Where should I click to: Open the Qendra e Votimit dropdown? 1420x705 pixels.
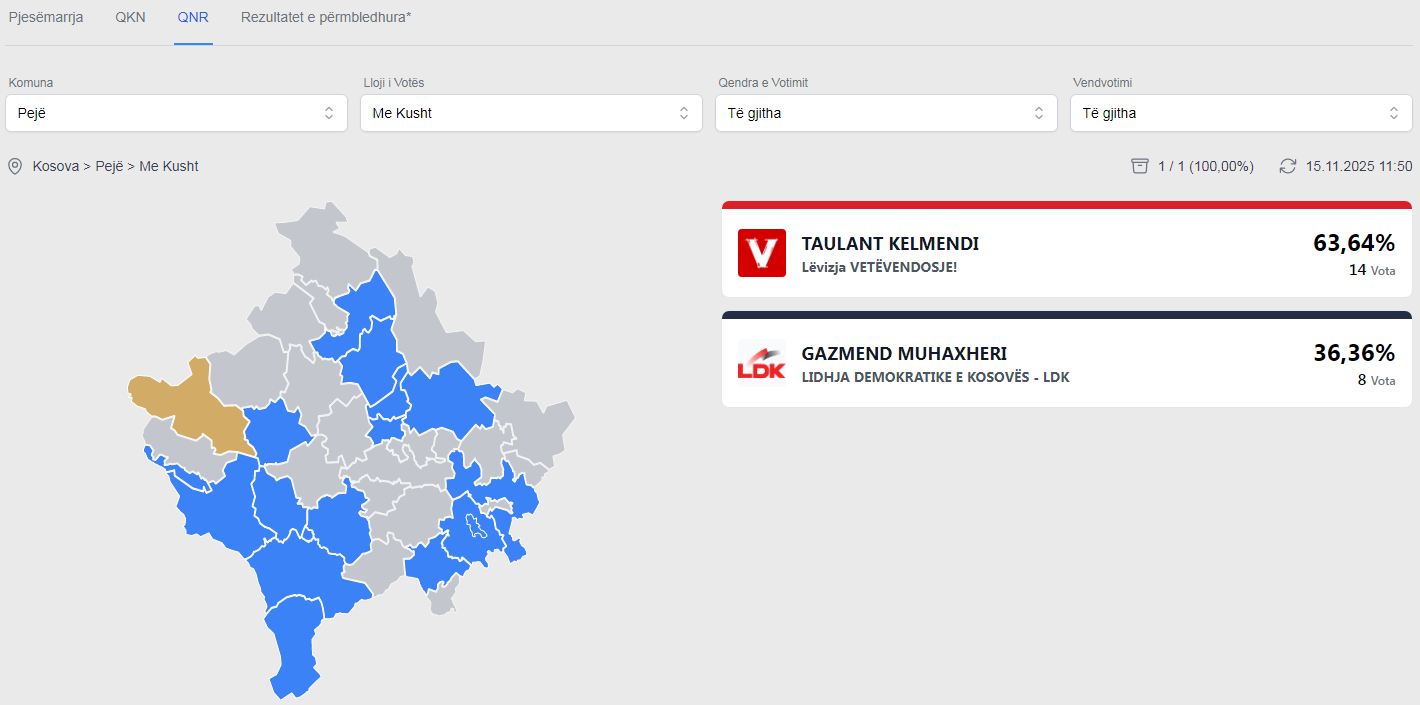point(886,113)
